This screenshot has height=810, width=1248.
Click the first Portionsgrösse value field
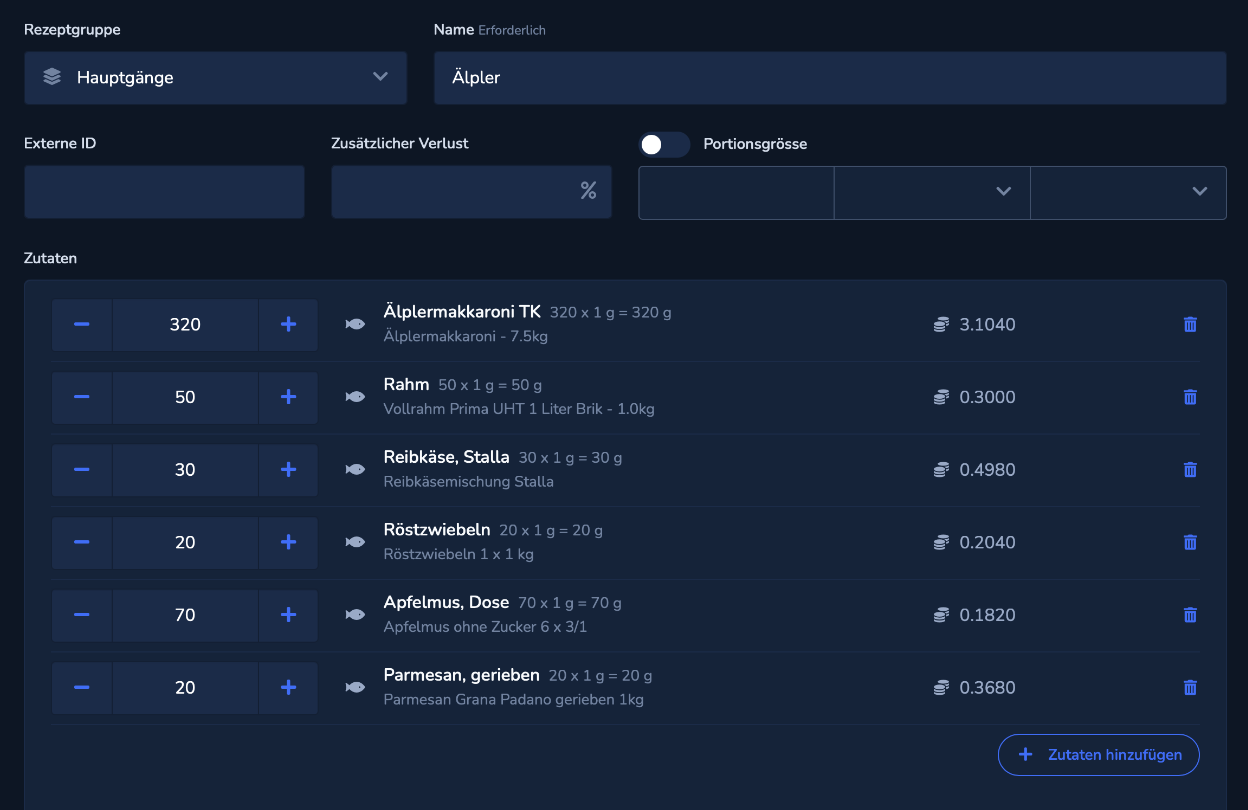[x=736, y=192]
